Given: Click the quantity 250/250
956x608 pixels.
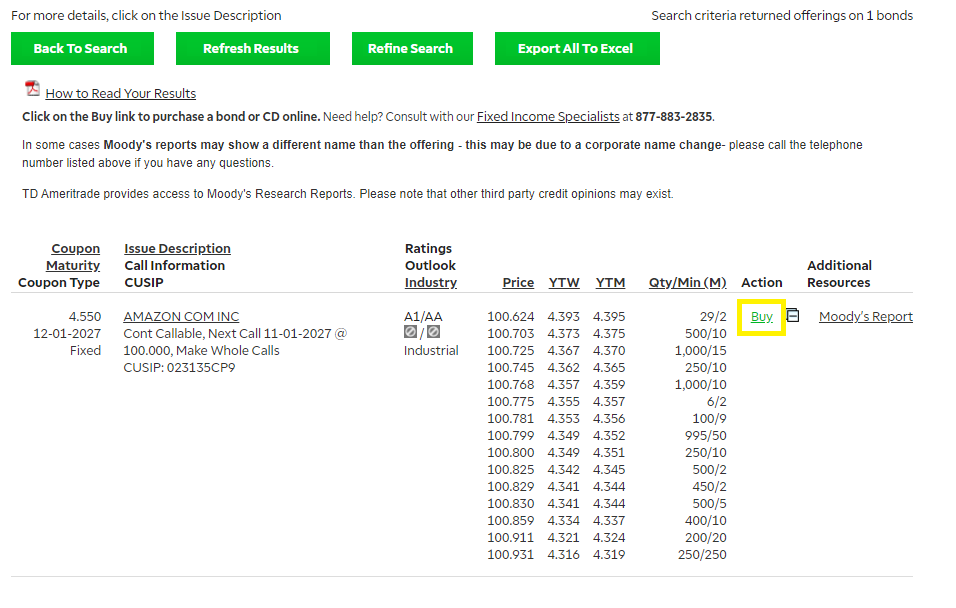Looking at the screenshot, I should click(x=702, y=556).
